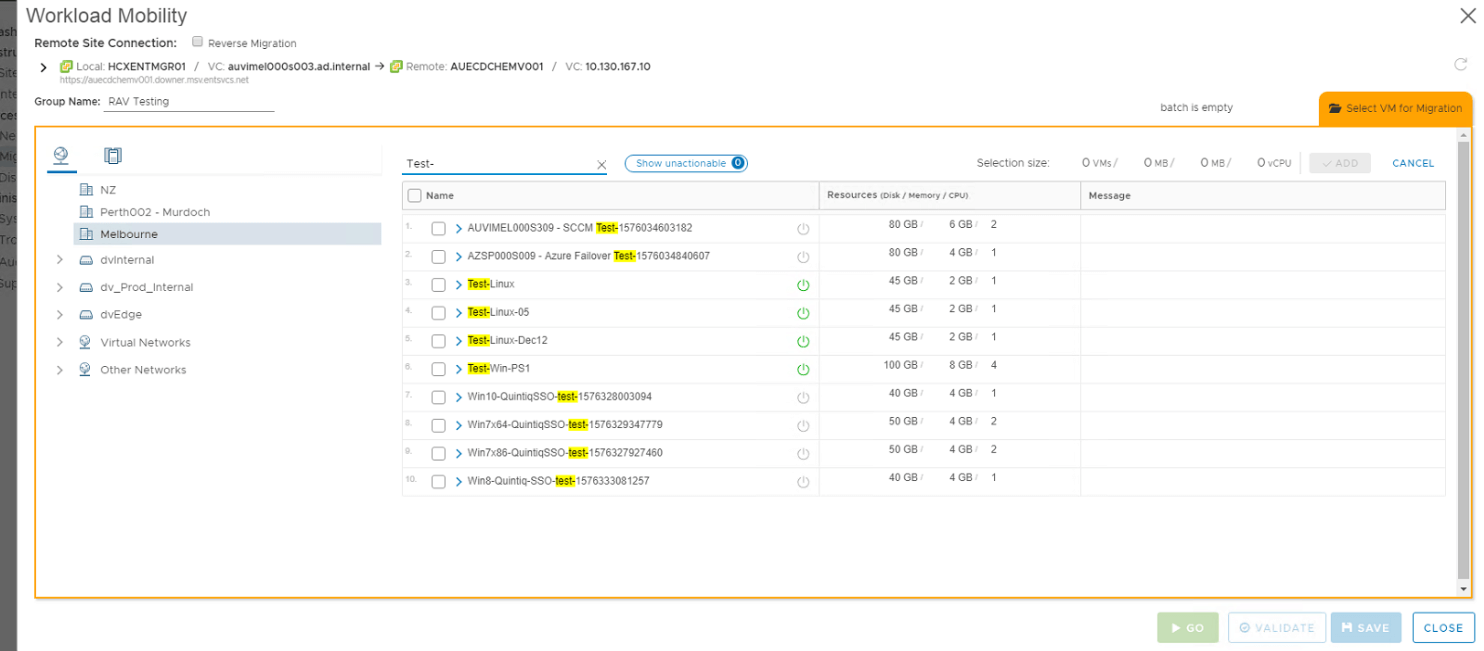Enable the Reverse Migration checkbox
This screenshot has height=651, width=1484.
pyautogui.click(x=198, y=43)
